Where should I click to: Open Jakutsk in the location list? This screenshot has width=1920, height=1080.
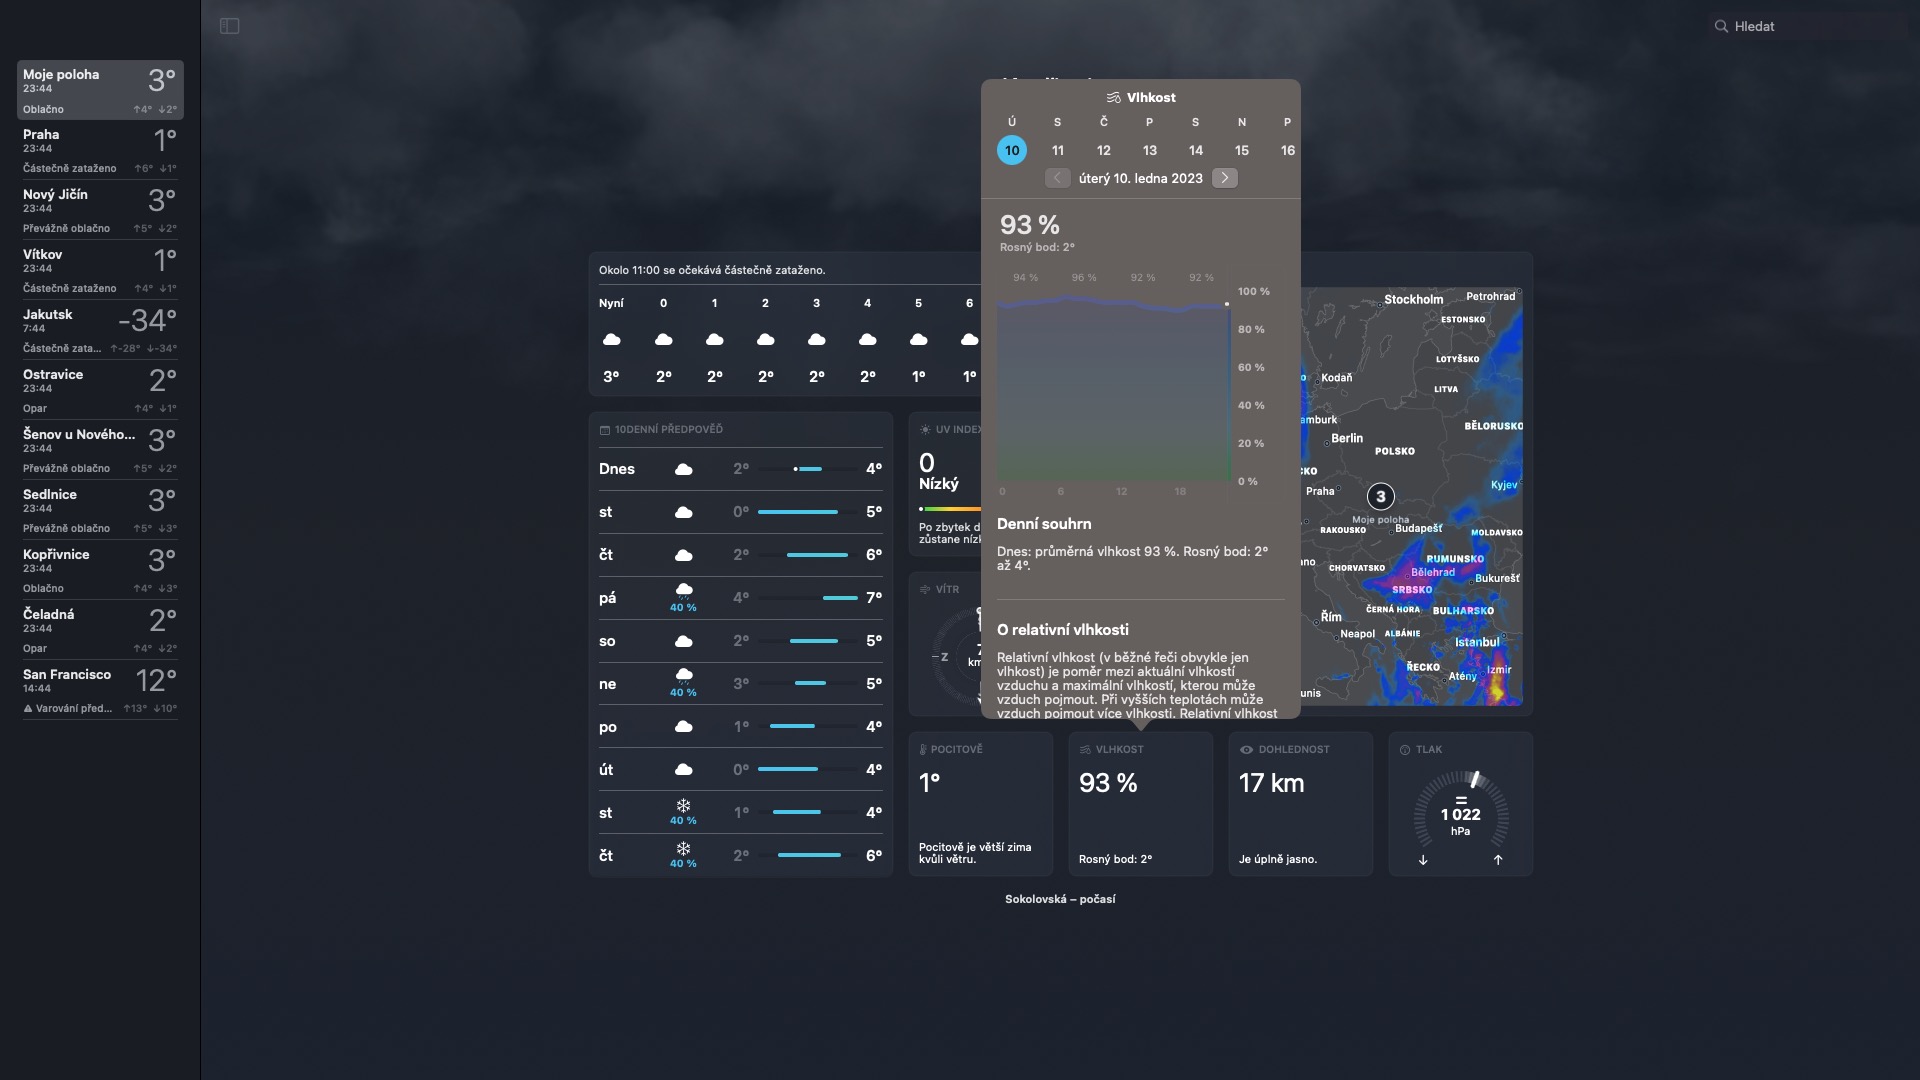pos(99,330)
